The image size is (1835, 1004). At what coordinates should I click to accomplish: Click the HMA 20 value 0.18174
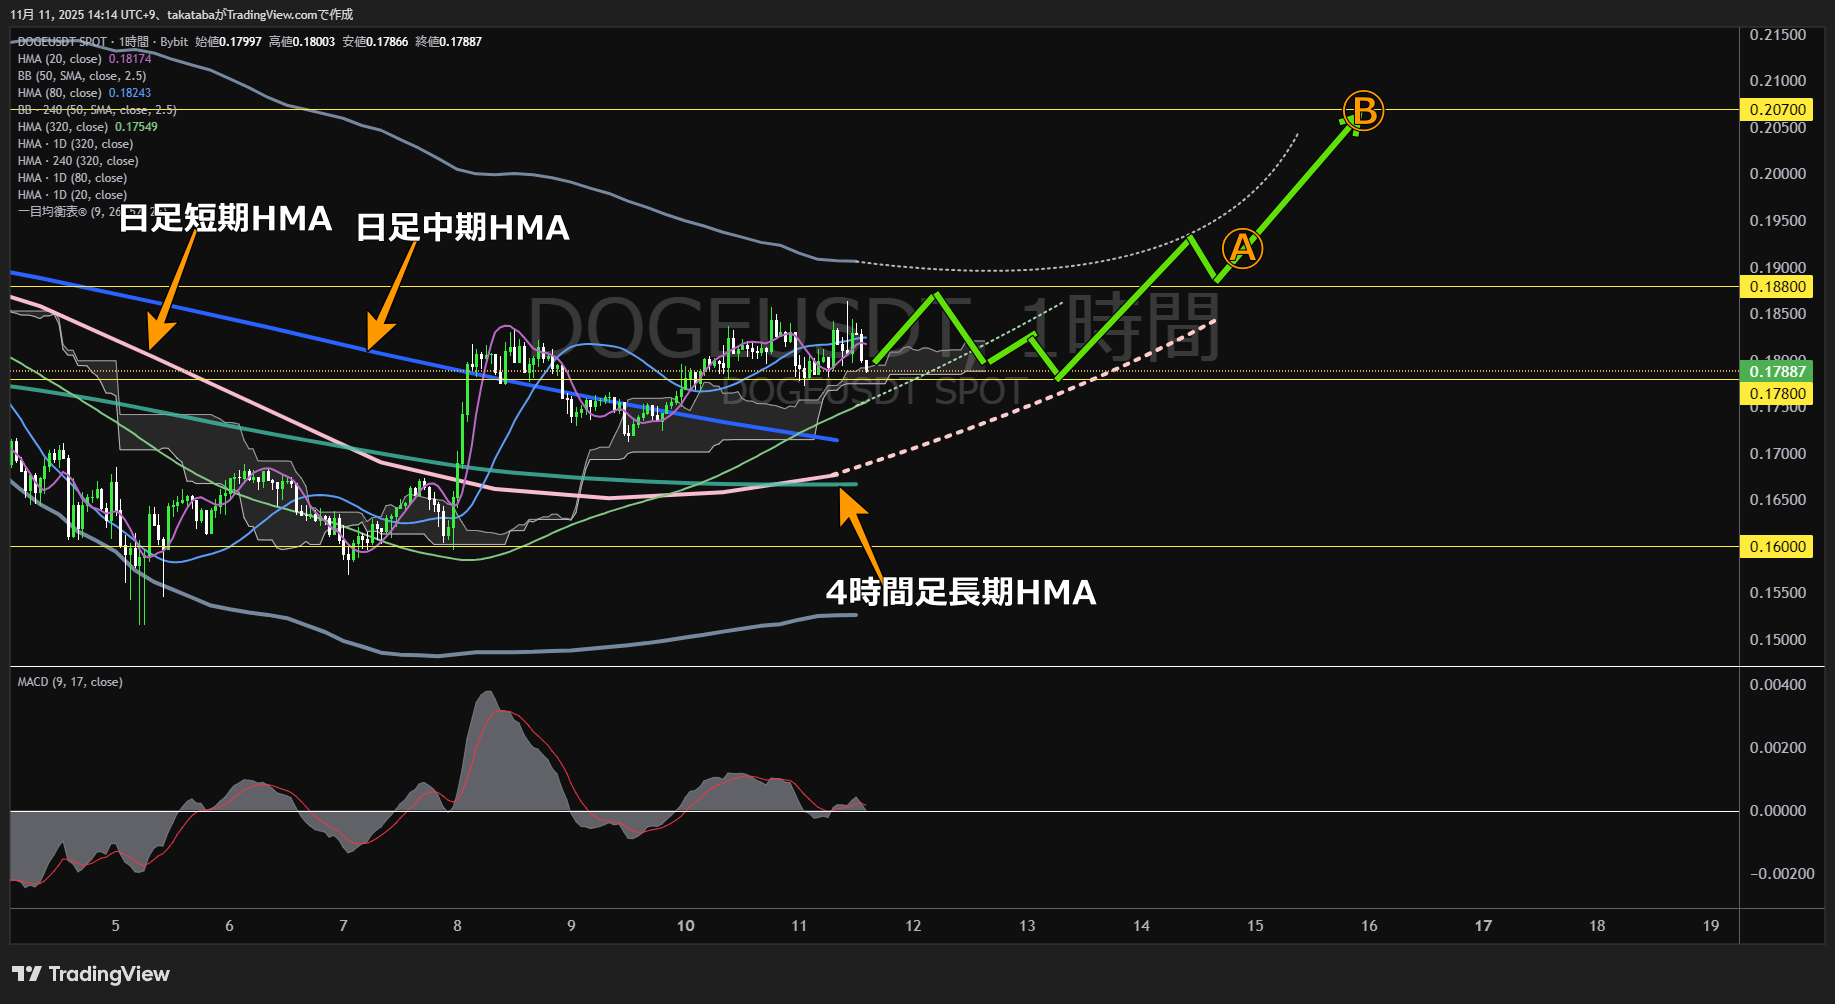click(130, 59)
